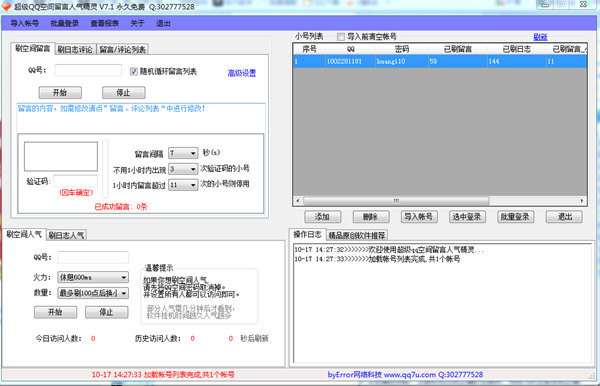
Task: Switch to 刷日志人气 tab
Action: [66, 235]
